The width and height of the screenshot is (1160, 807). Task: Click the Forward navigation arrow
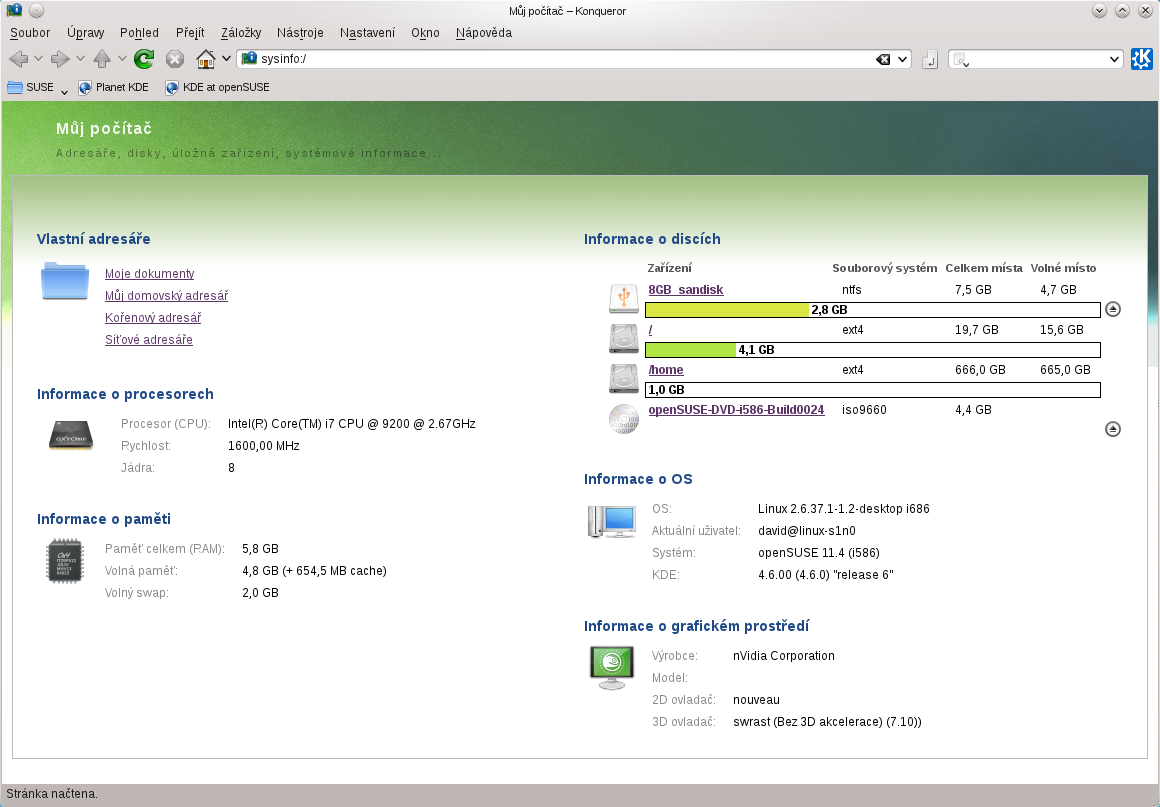tap(60, 58)
